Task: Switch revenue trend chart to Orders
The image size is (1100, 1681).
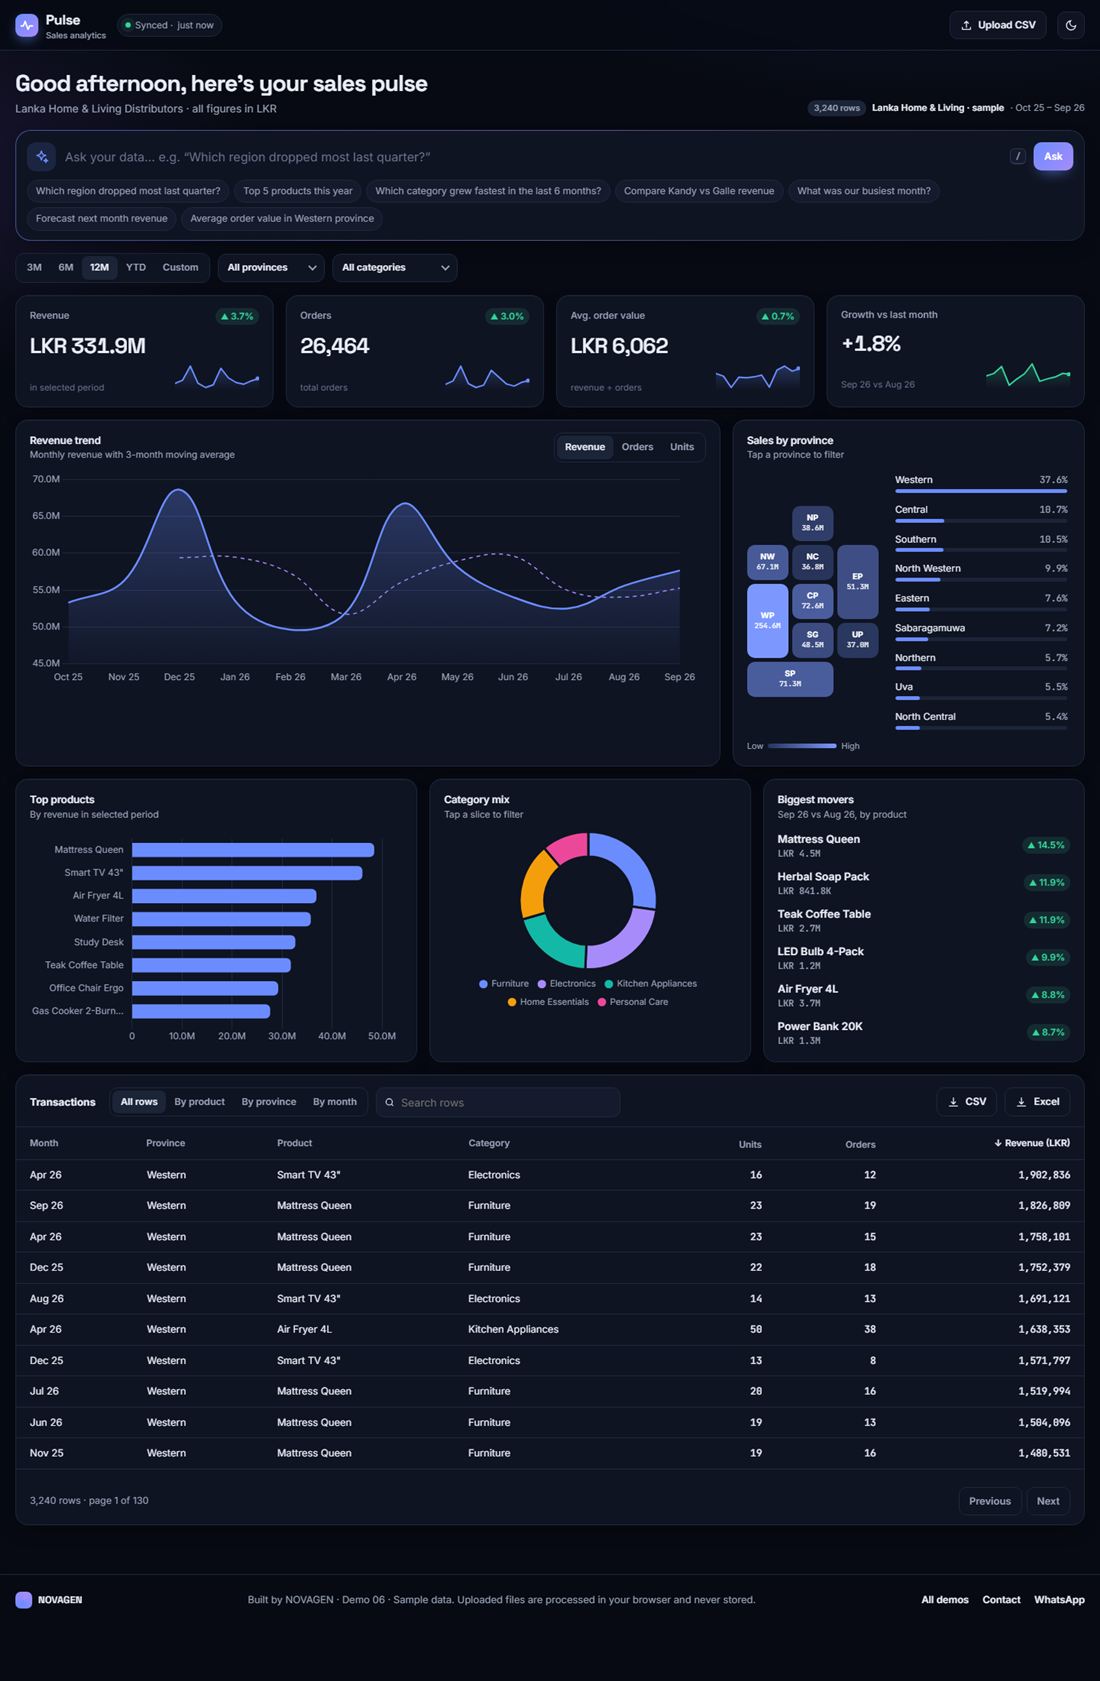Action: click(x=637, y=447)
